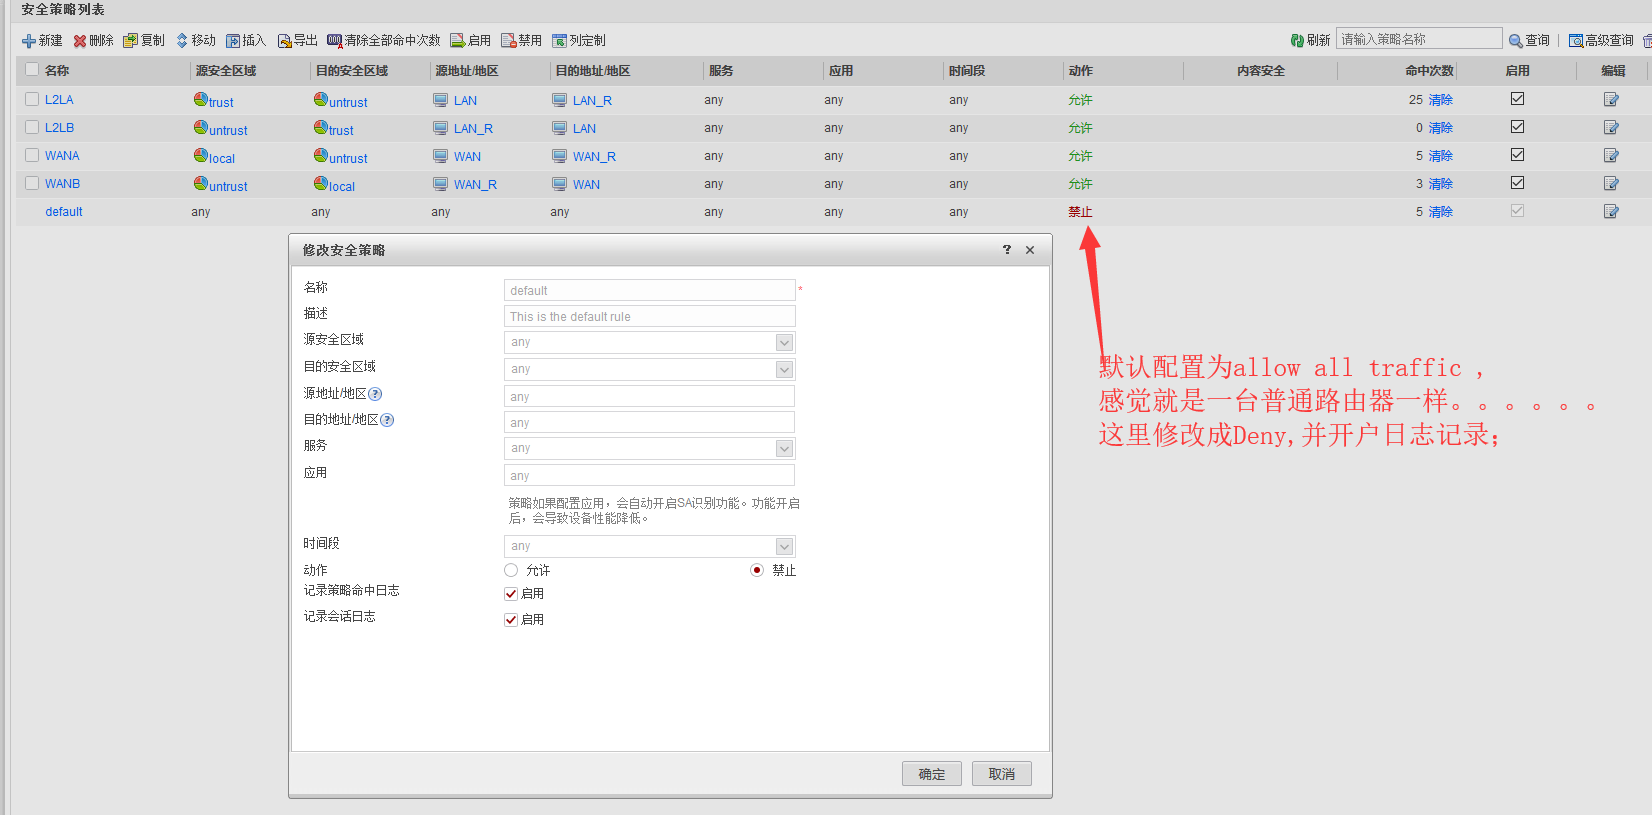
Task: Click the 导出 (export) toolbar button
Action: (x=297, y=41)
